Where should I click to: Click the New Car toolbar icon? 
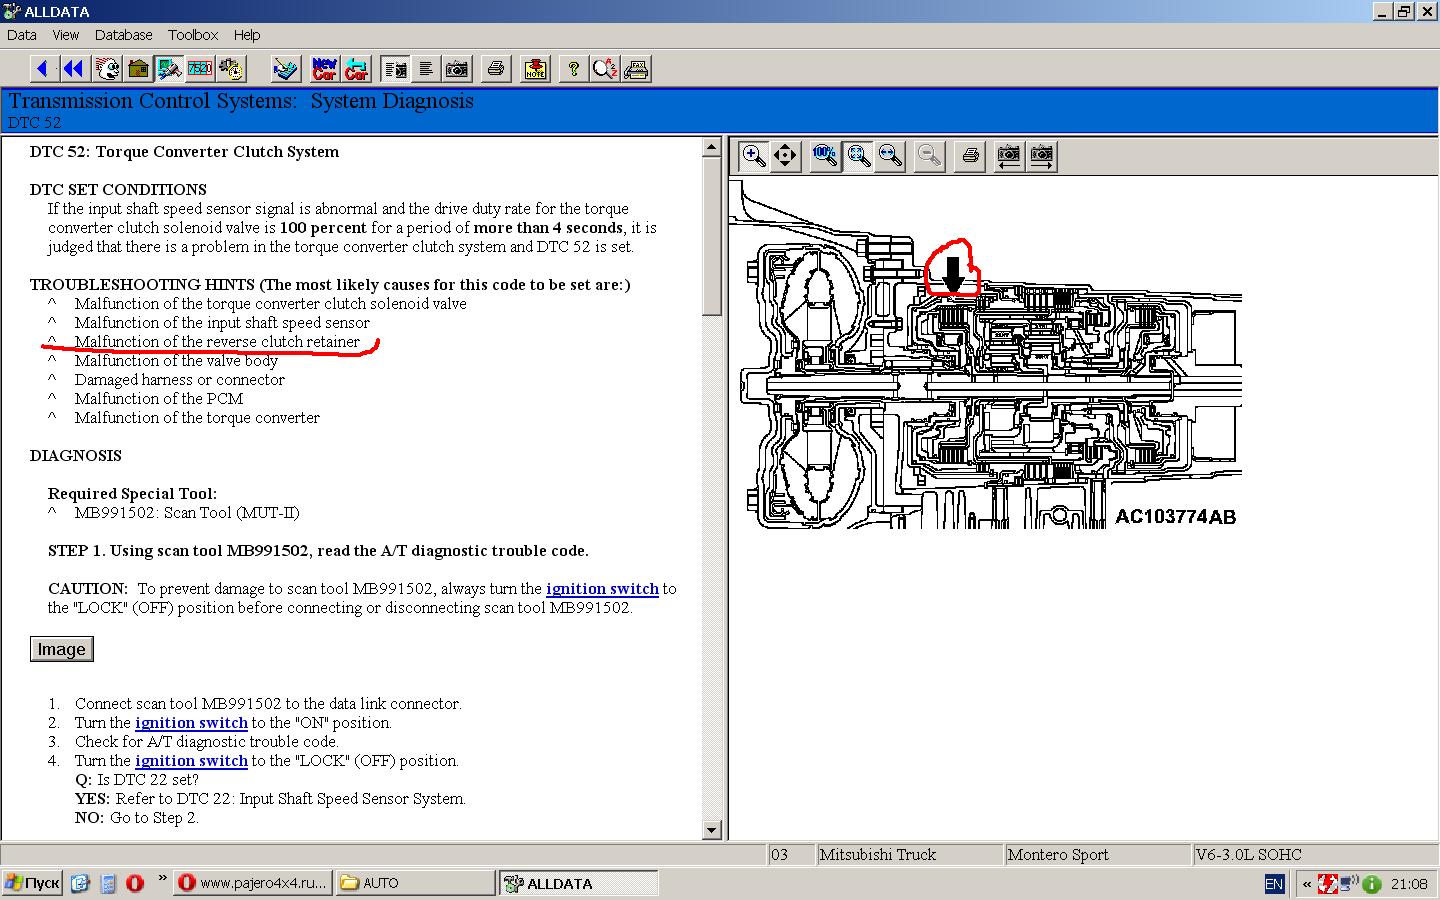[324, 69]
